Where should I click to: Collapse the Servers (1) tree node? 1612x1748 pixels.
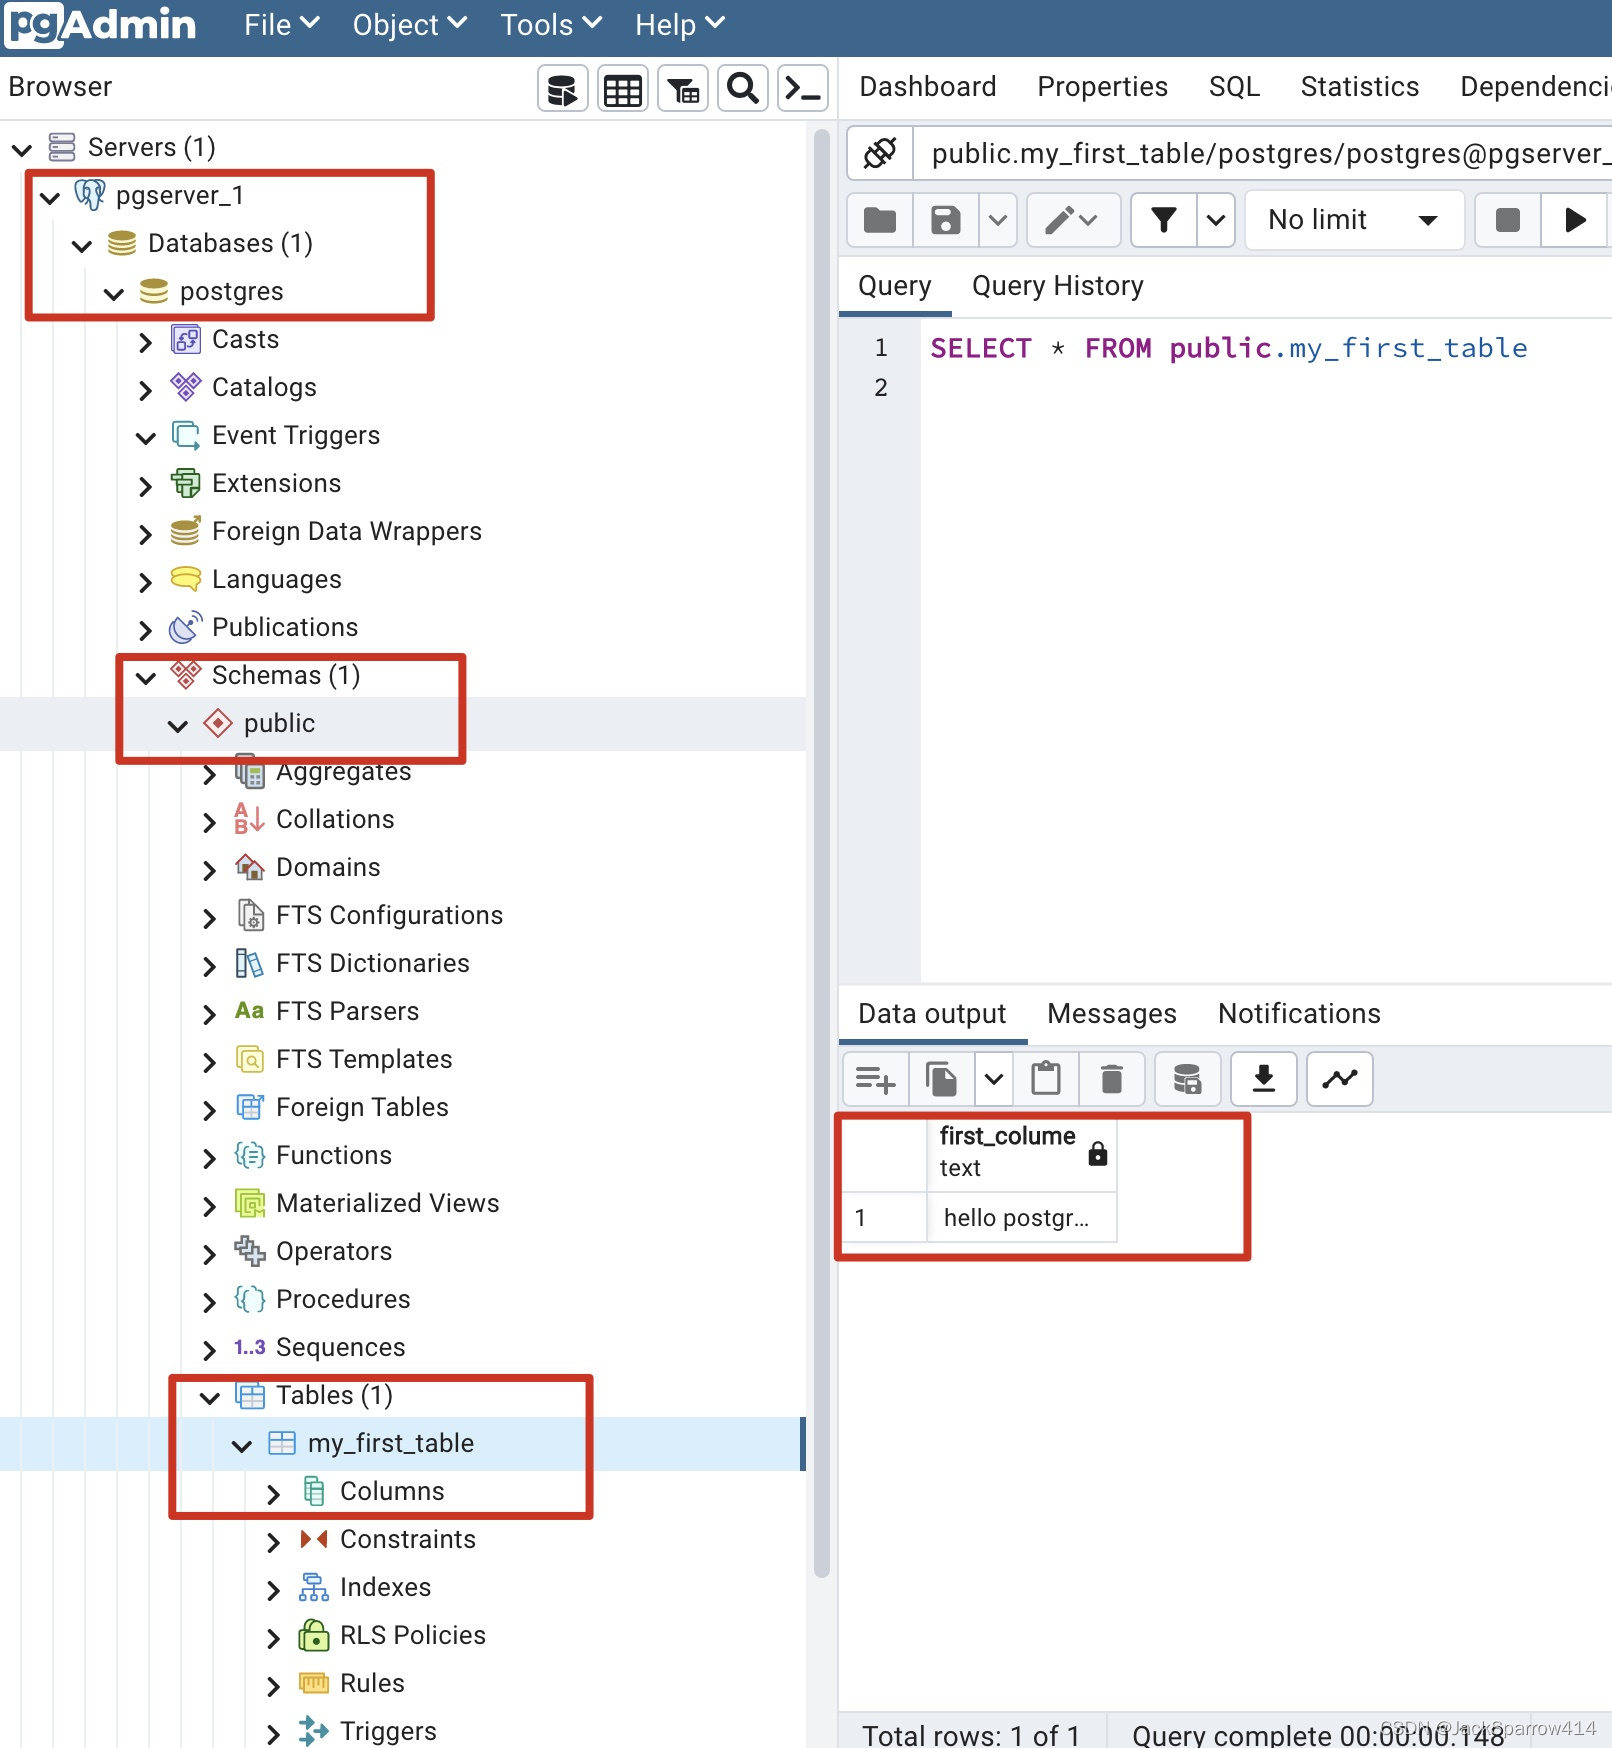pos(22,150)
